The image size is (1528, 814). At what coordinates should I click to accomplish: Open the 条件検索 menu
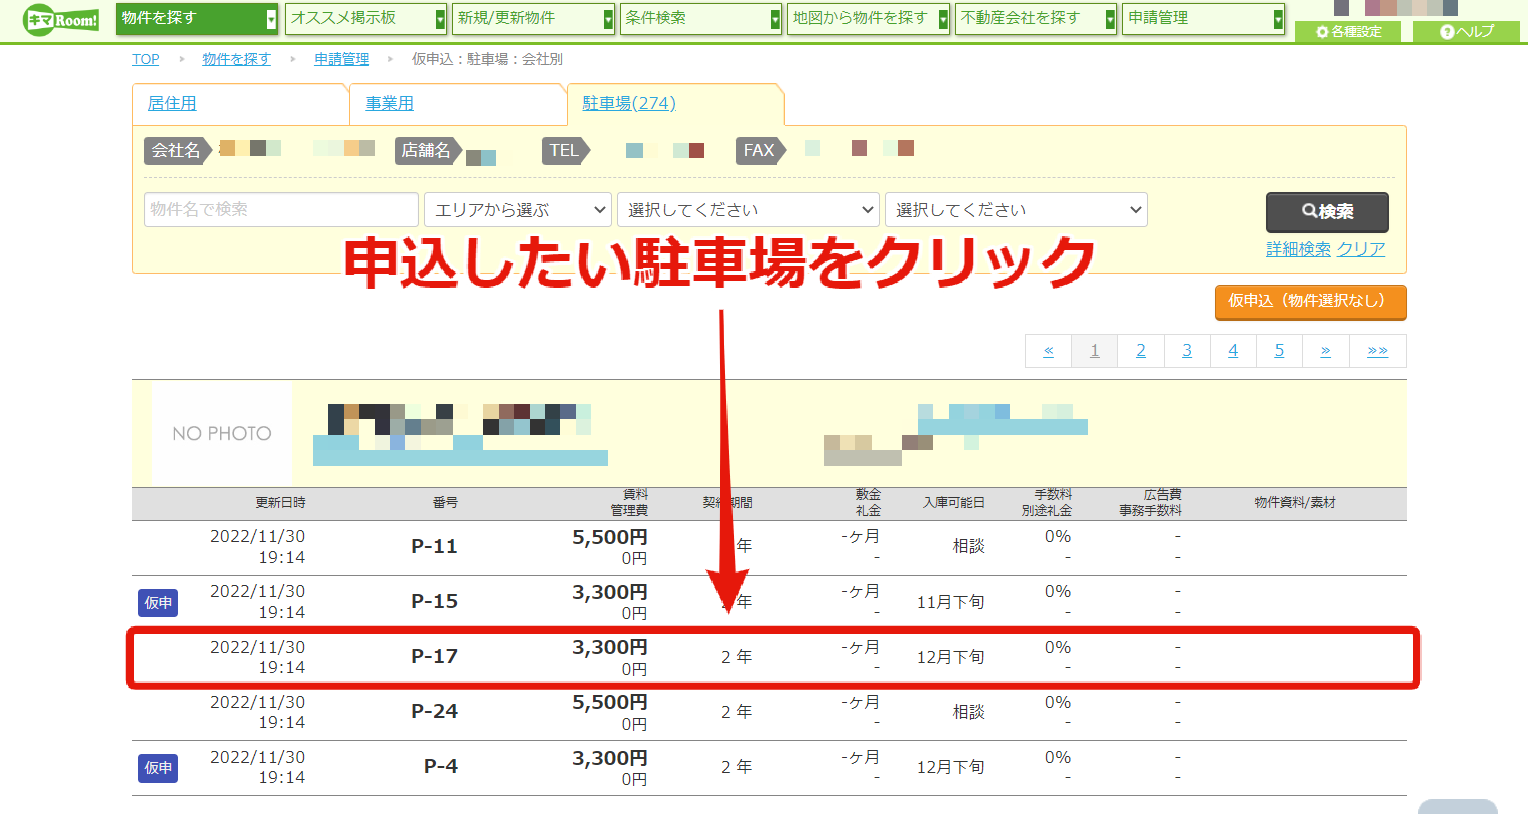tap(701, 18)
